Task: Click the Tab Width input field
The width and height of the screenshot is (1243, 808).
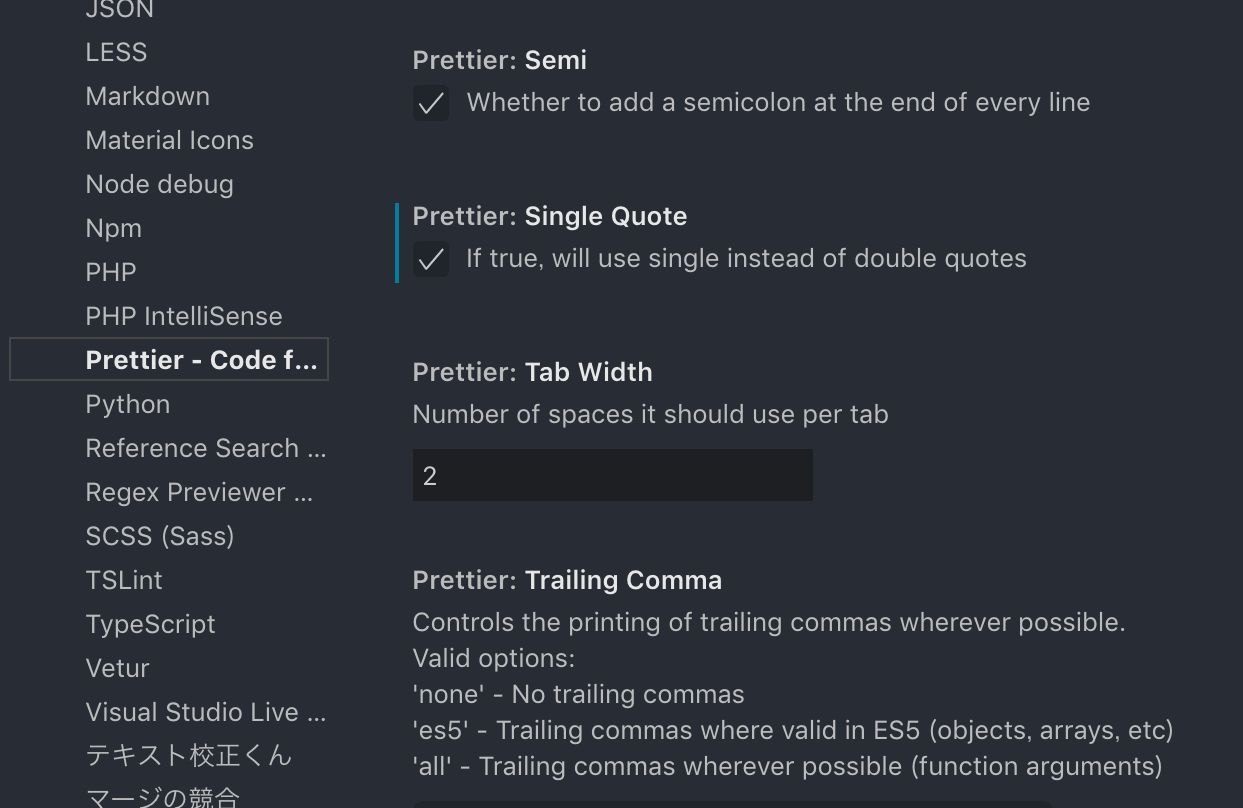Action: pyautogui.click(x=612, y=476)
